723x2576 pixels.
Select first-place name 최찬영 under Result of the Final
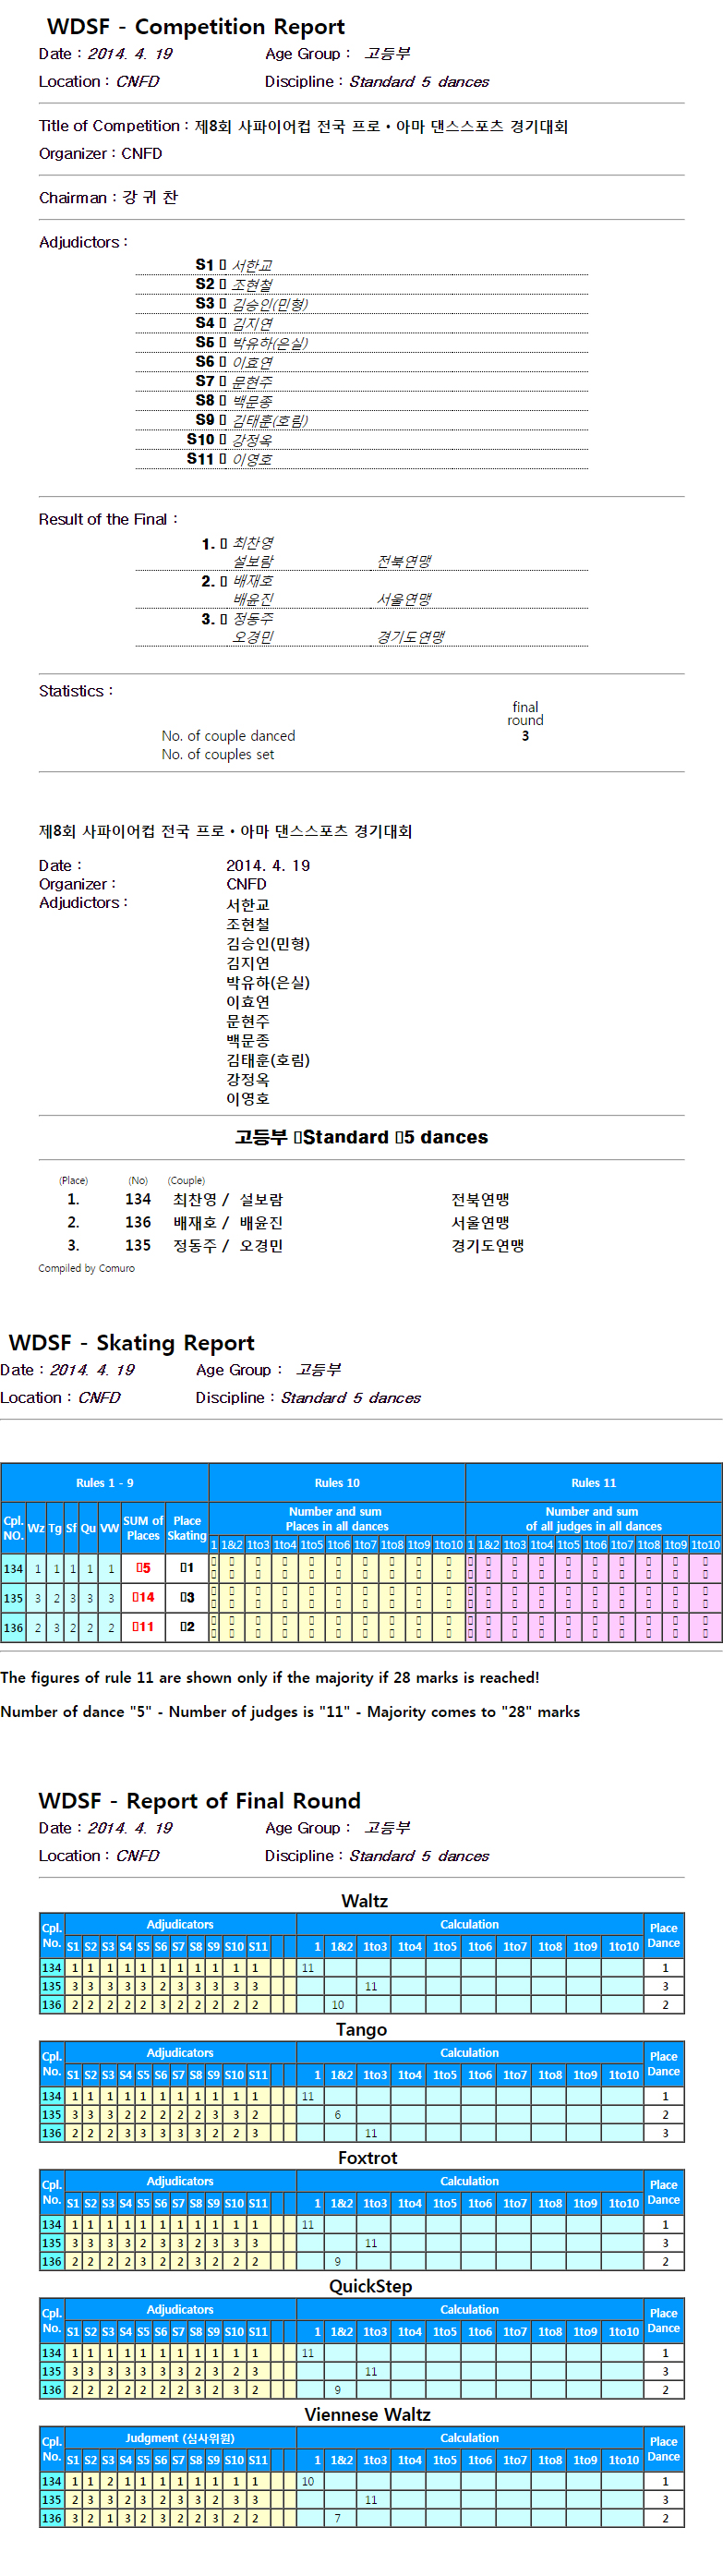click(x=253, y=543)
